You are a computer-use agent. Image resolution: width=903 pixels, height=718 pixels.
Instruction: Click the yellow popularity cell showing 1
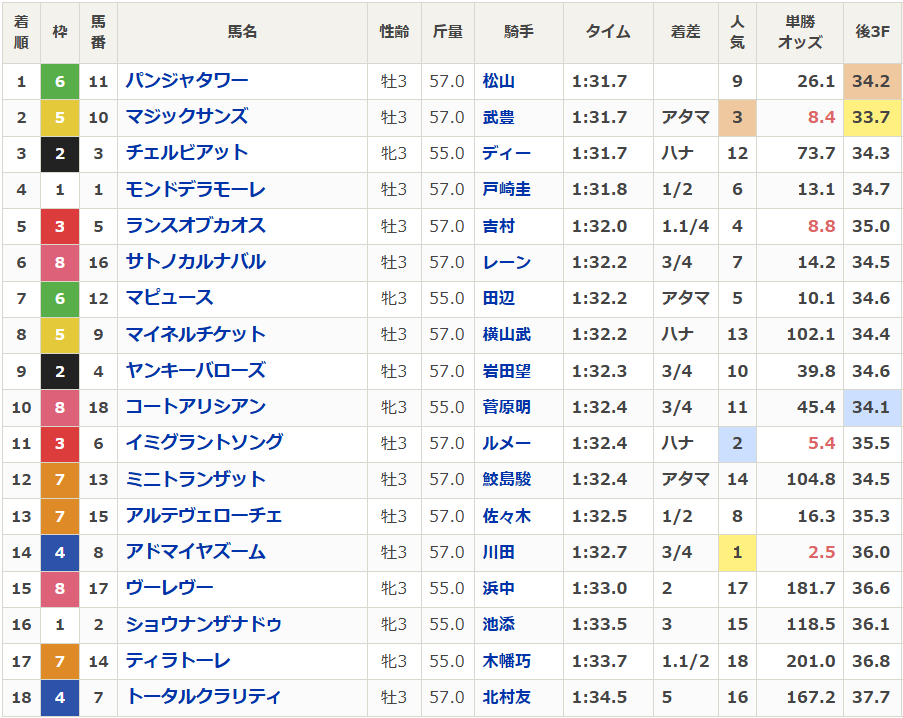pyautogui.click(x=737, y=553)
